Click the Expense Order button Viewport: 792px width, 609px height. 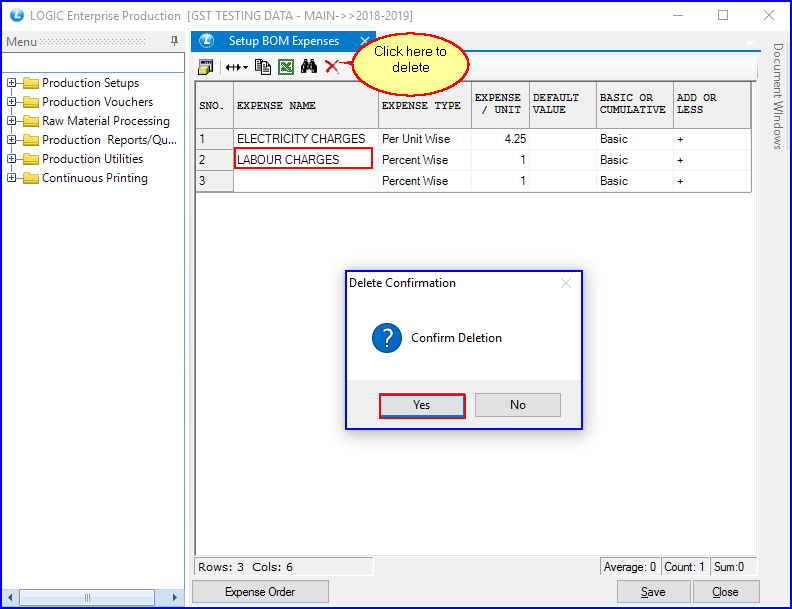(260, 592)
